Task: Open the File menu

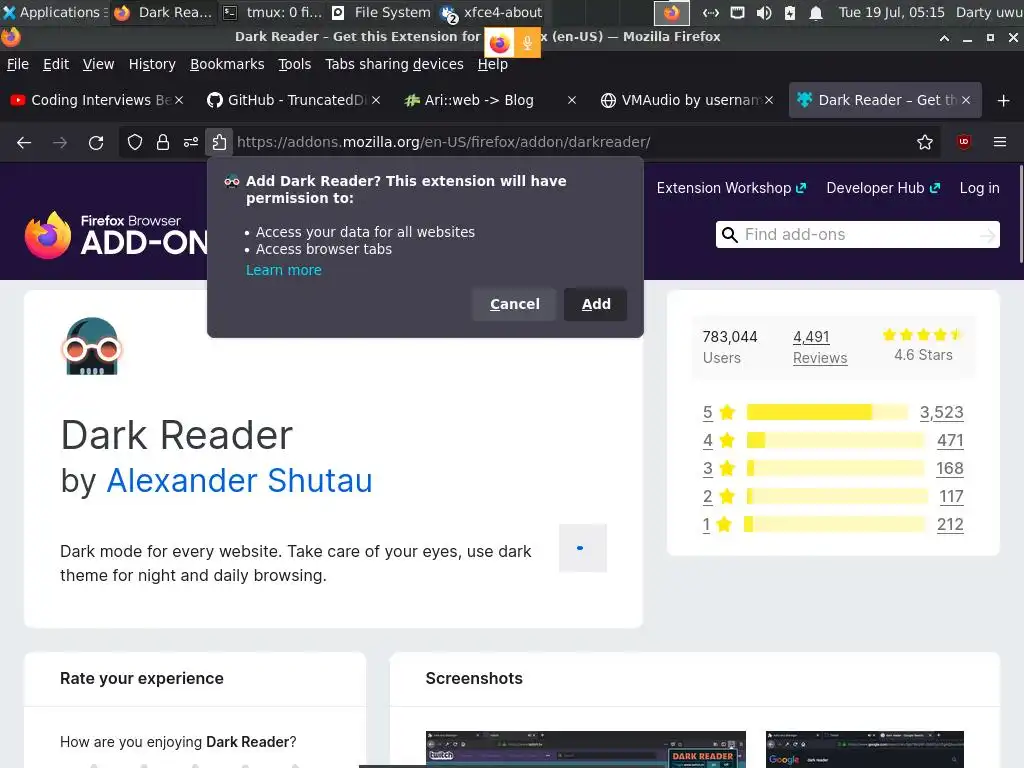Action: click(x=18, y=64)
